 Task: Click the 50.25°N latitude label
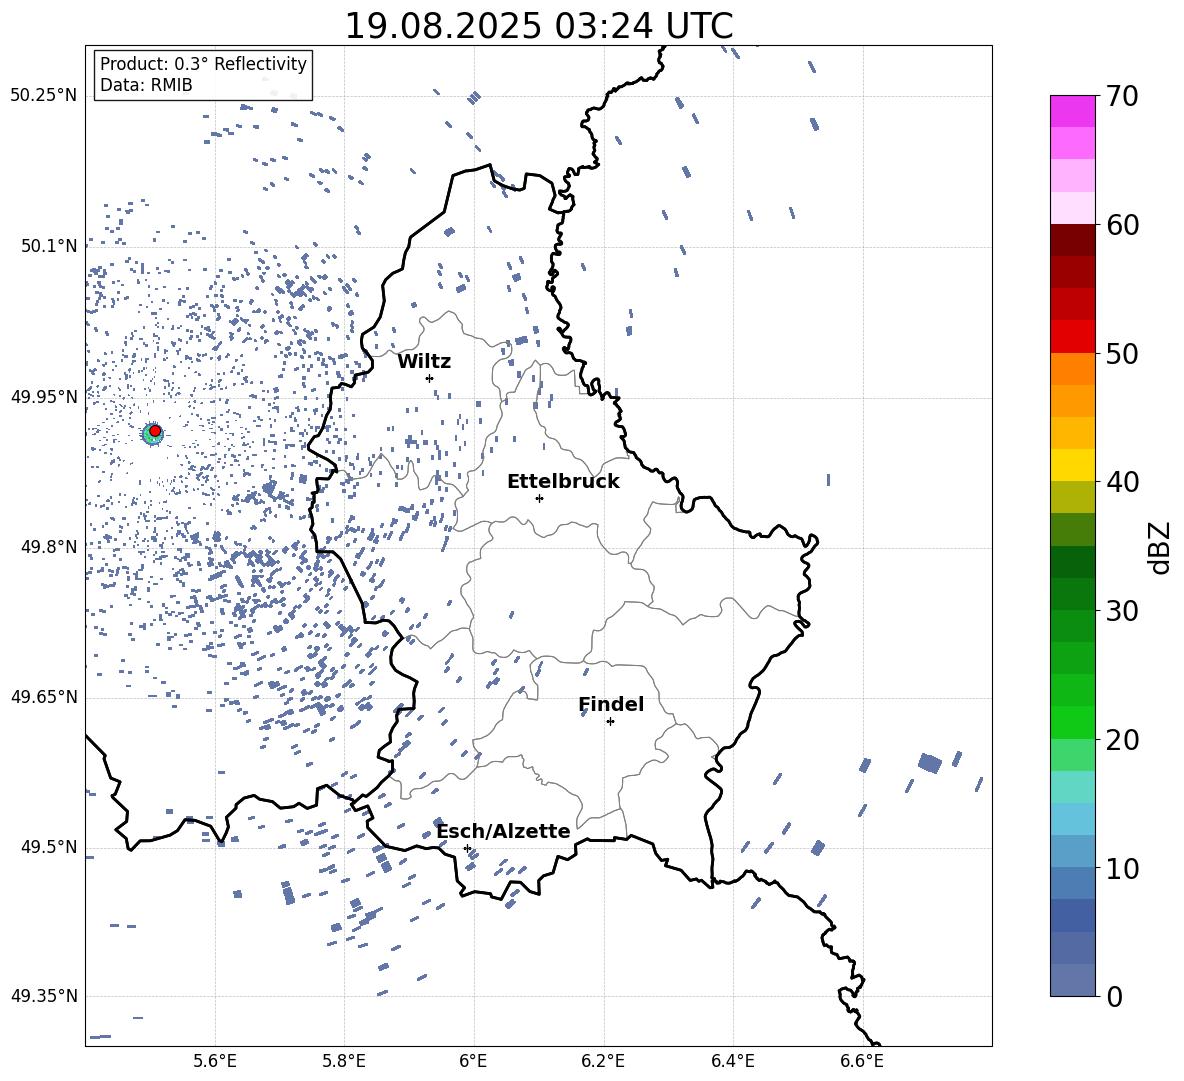44,96
